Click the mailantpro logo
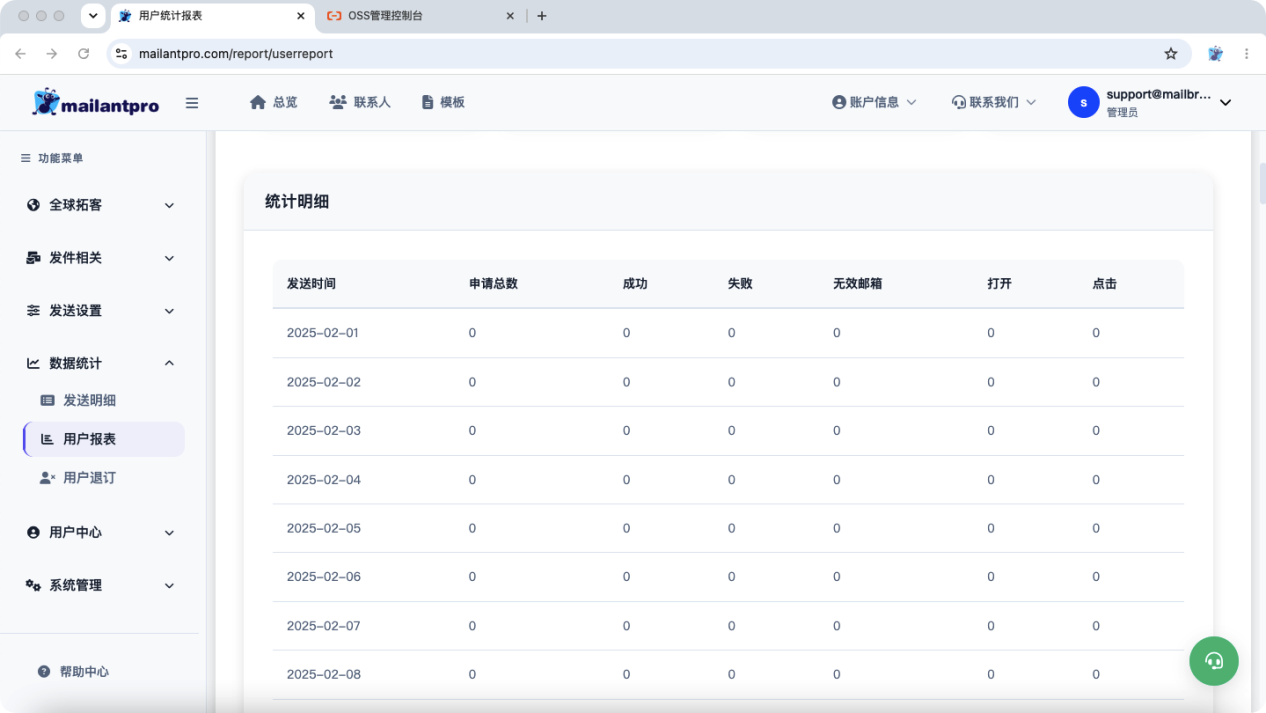The height and width of the screenshot is (713, 1266). 96,102
